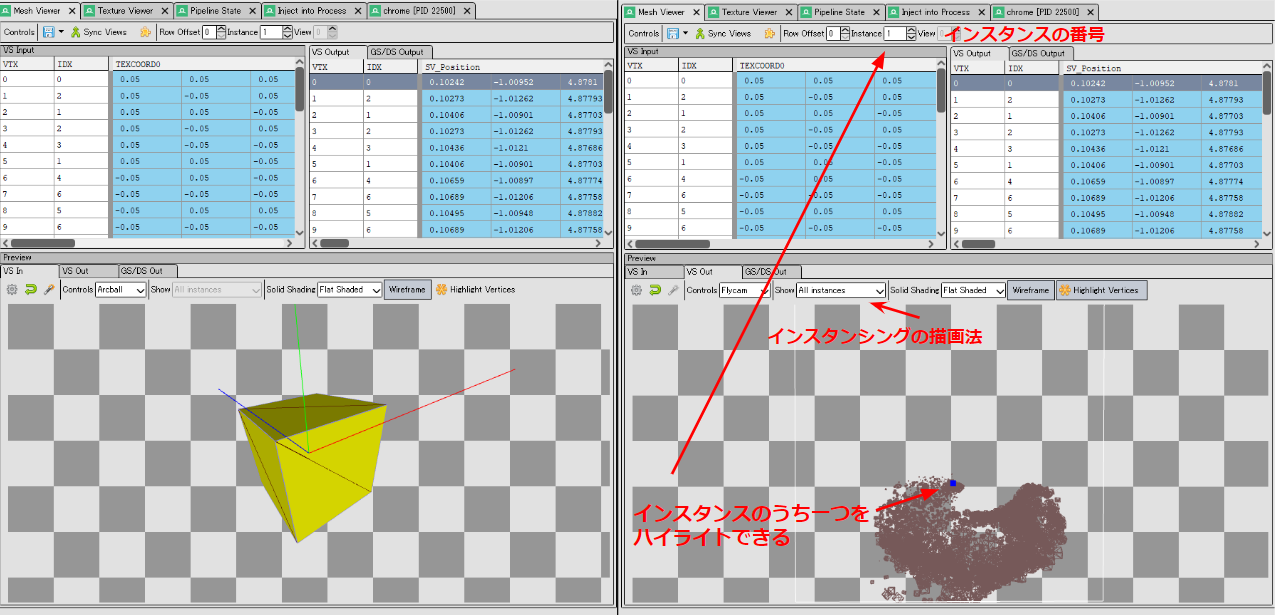The height and width of the screenshot is (615, 1281).
Task: Click the debug vertex icon on left toolbar
Action: coord(145,31)
